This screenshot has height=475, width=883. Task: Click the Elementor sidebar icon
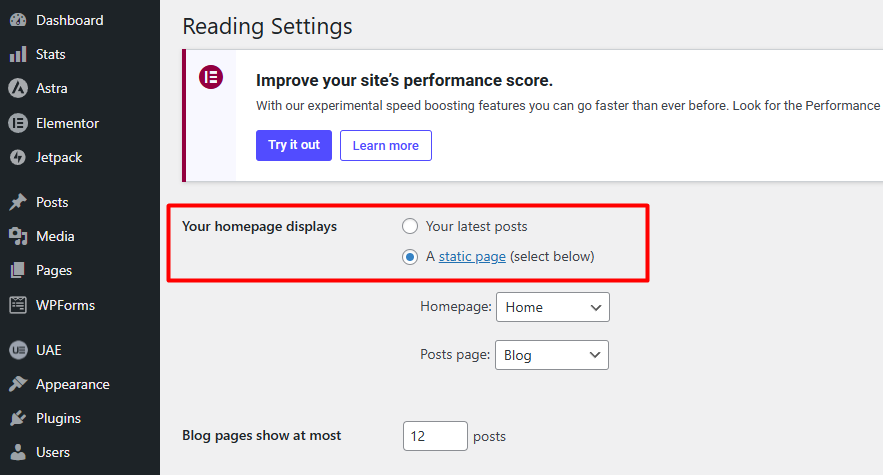pyautogui.click(x=18, y=123)
